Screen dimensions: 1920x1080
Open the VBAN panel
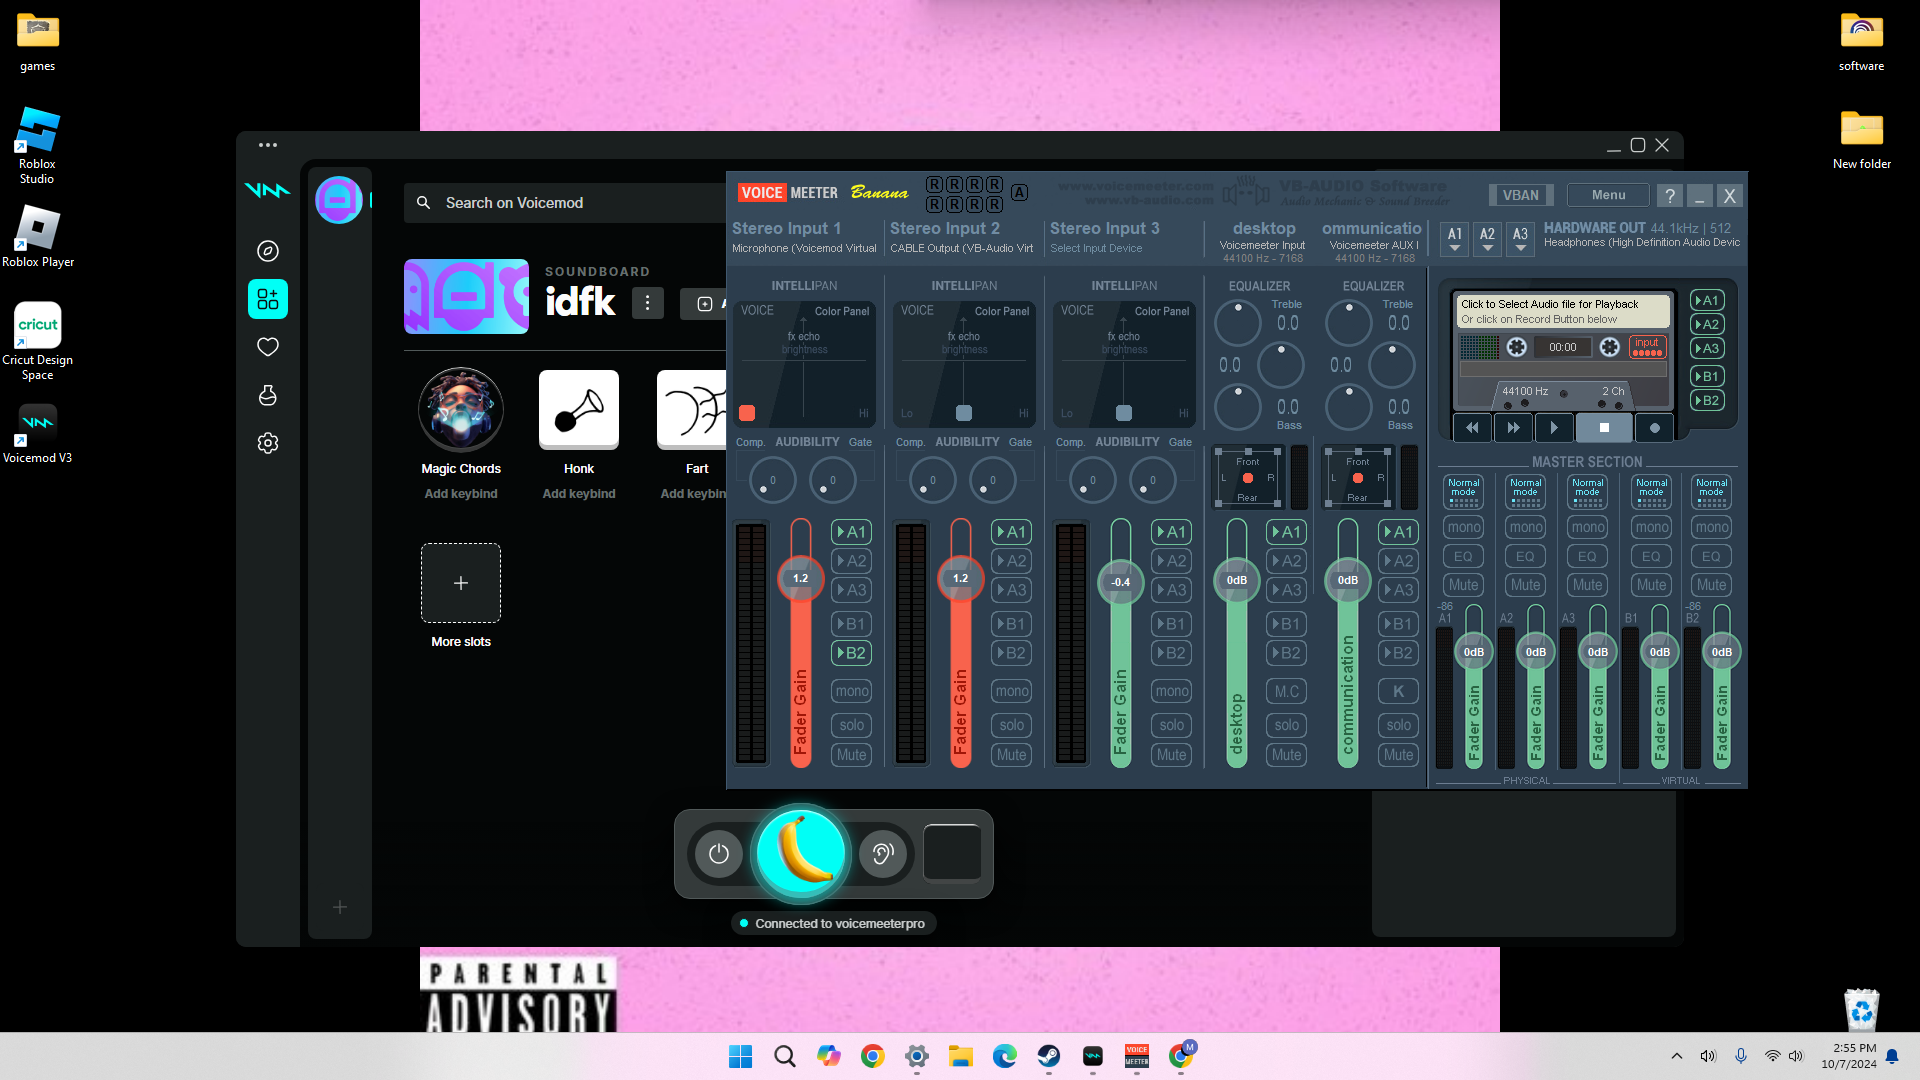pyautogui.click(x=1520, y=195)
